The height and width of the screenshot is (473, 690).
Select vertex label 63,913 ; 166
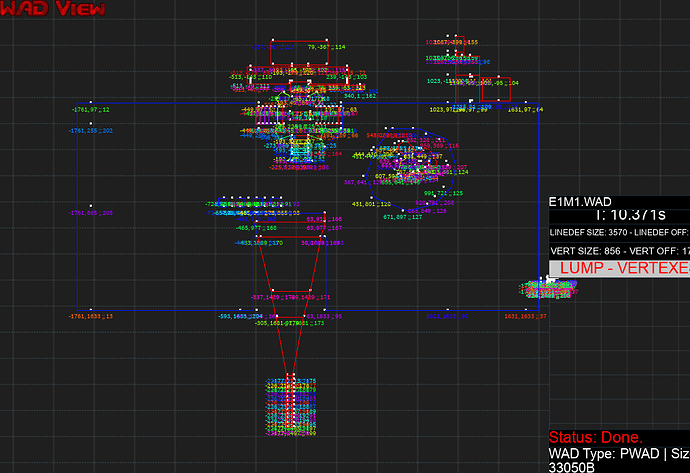[324, 219]
